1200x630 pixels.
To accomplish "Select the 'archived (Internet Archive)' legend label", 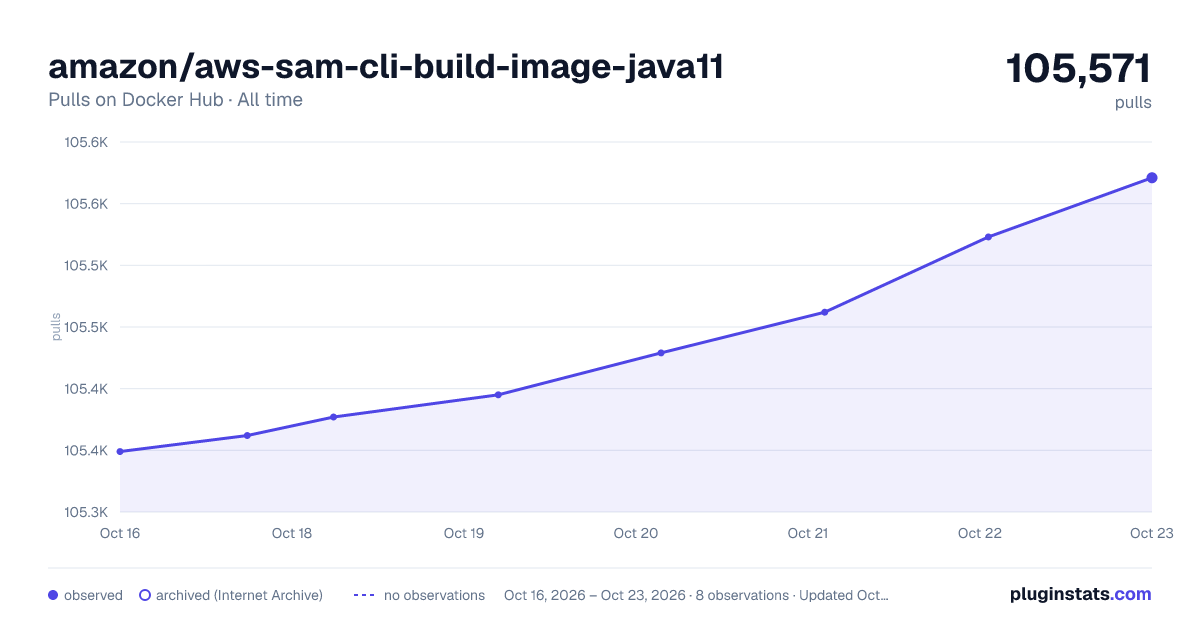I will (x=239, y=595).
